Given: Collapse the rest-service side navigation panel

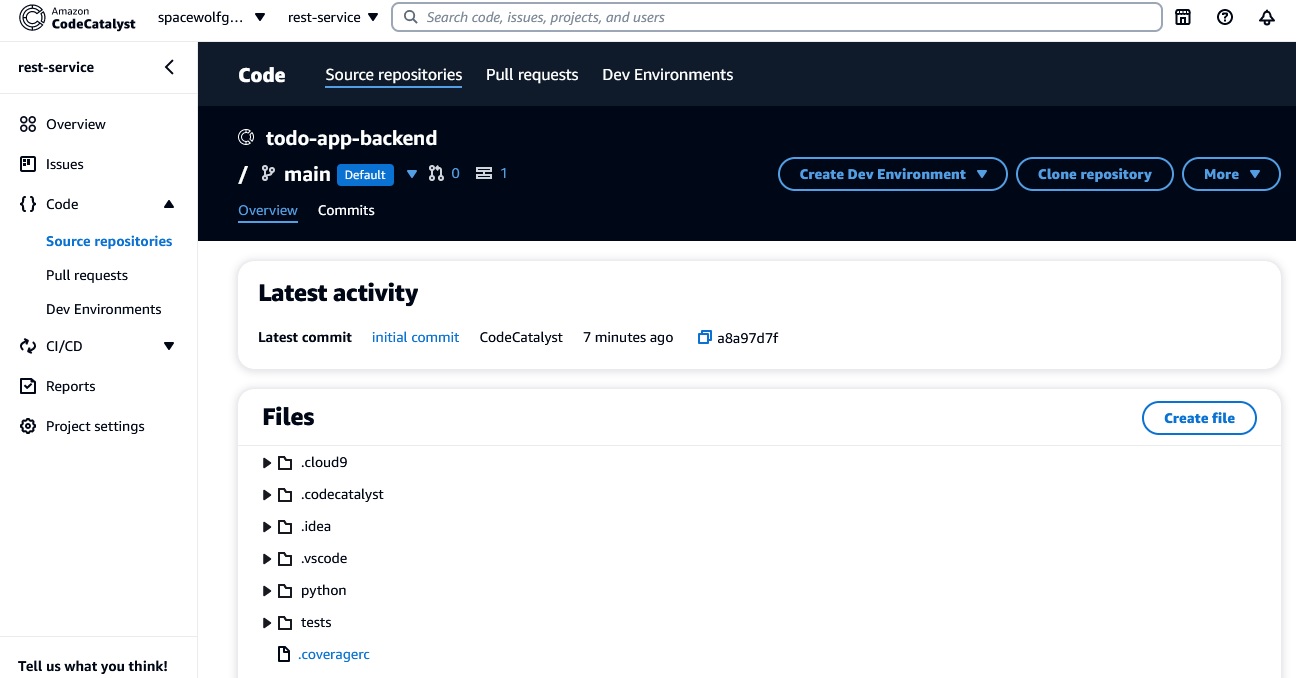Looking at the screenshot, I should [x=169, y=67].
